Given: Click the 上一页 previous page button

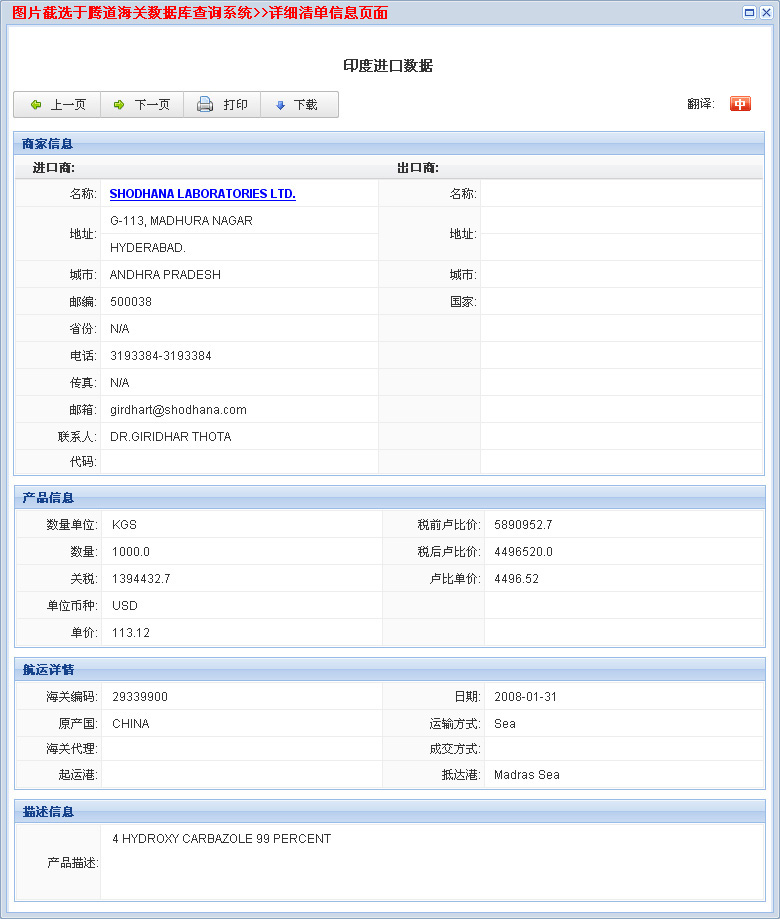Looking at the screenshot, I should click(x=58, y=105).
